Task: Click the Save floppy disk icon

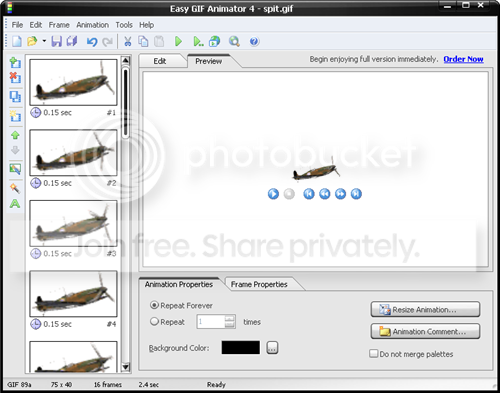Action: tap(56, 41)
